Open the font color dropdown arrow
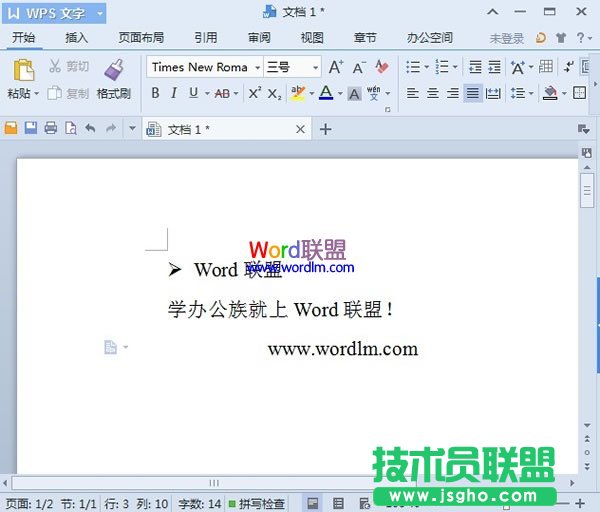600x512 pixels. tap(340, 94)
